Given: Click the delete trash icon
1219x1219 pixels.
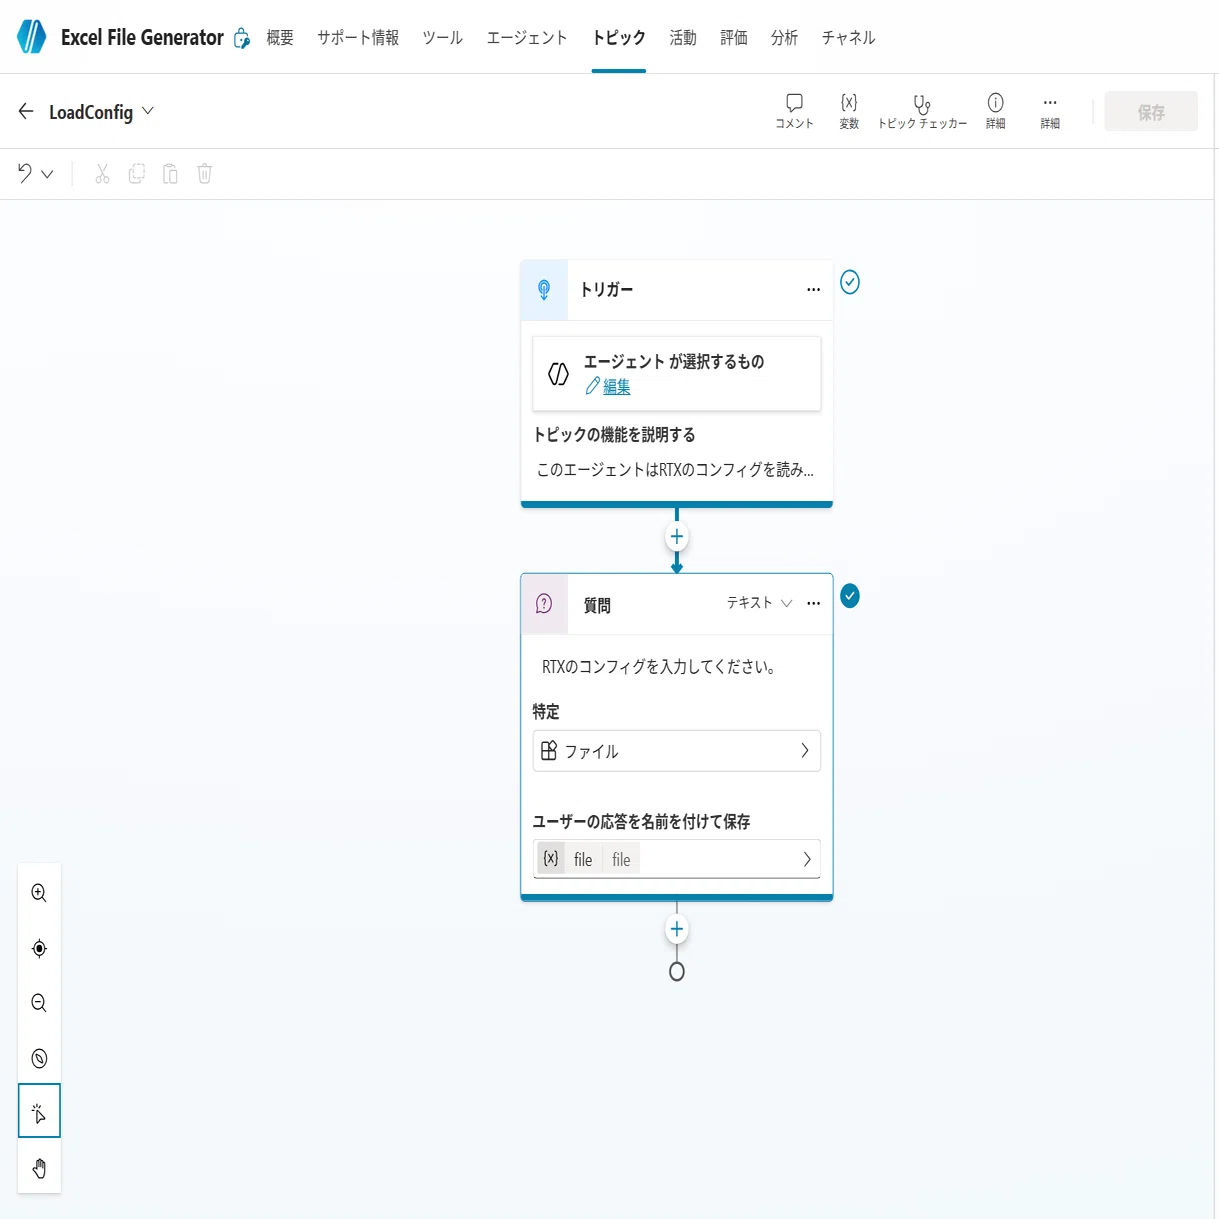Looking at the screenshot, I should pos(205,174).
